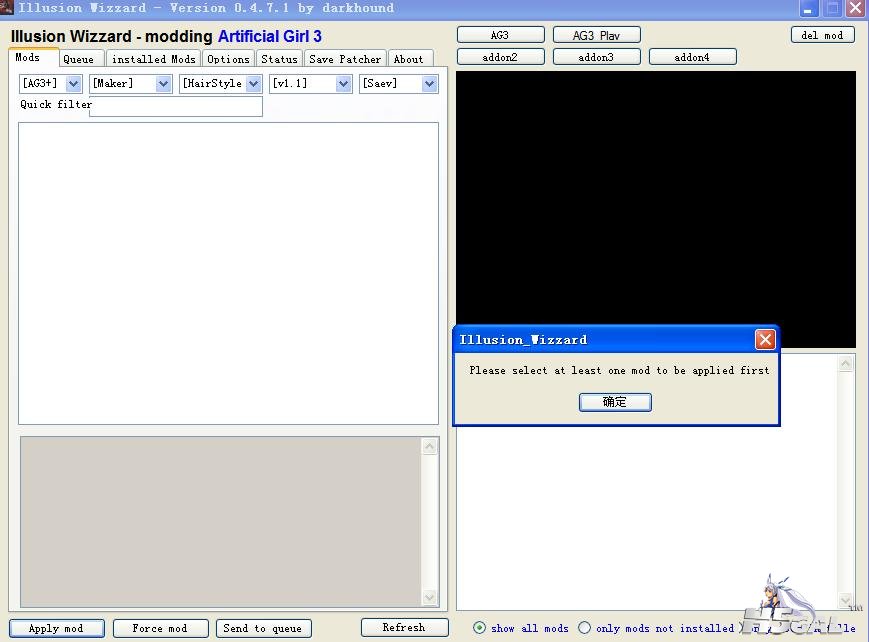
Task: View the Status tab
Action: [x=279, y=59]
